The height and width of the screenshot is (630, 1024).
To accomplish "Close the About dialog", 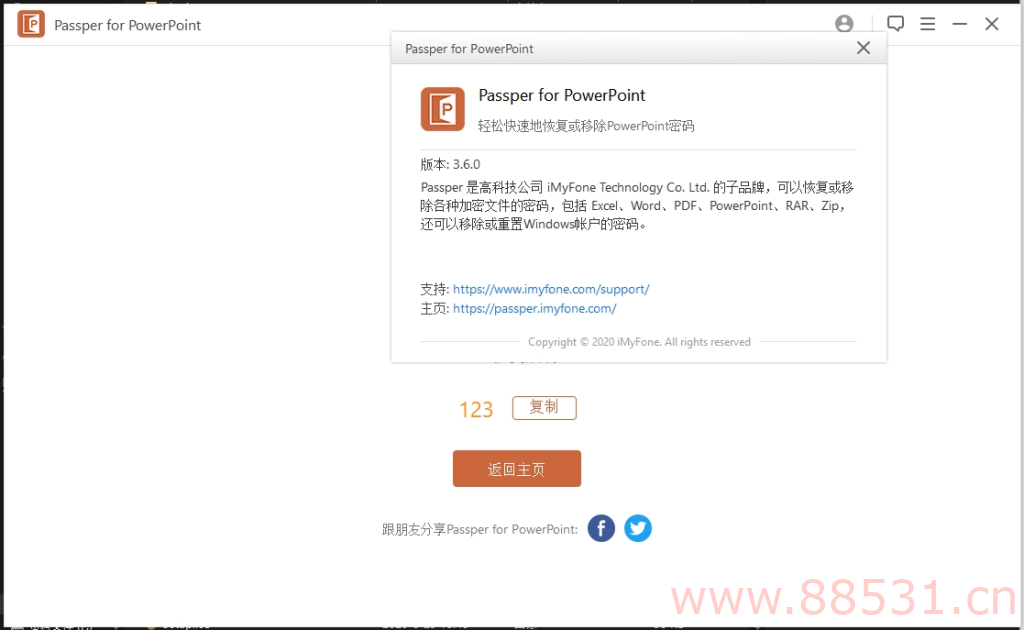I will [x=863, y=48].
